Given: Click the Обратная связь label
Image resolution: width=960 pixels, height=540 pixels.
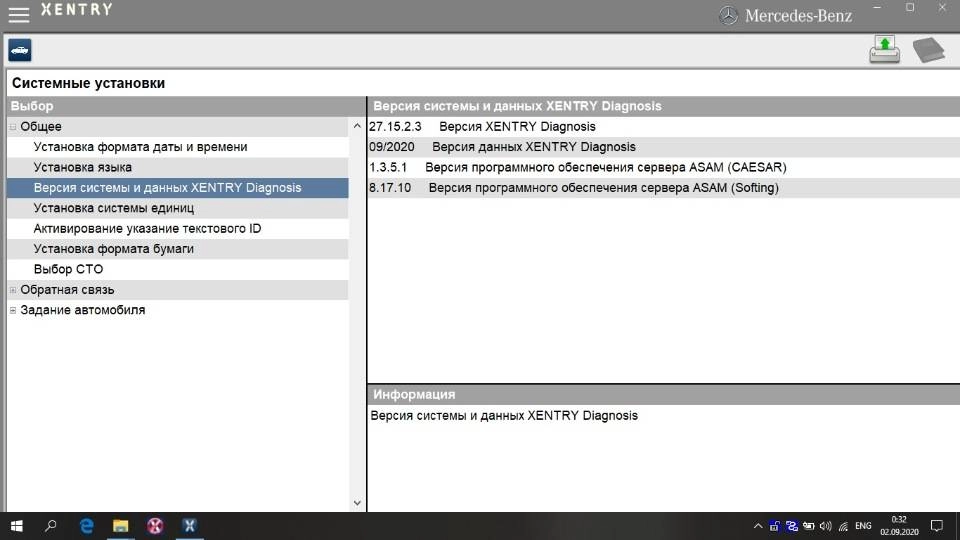Looking at the screenshot, I should [x=67, y=290].
